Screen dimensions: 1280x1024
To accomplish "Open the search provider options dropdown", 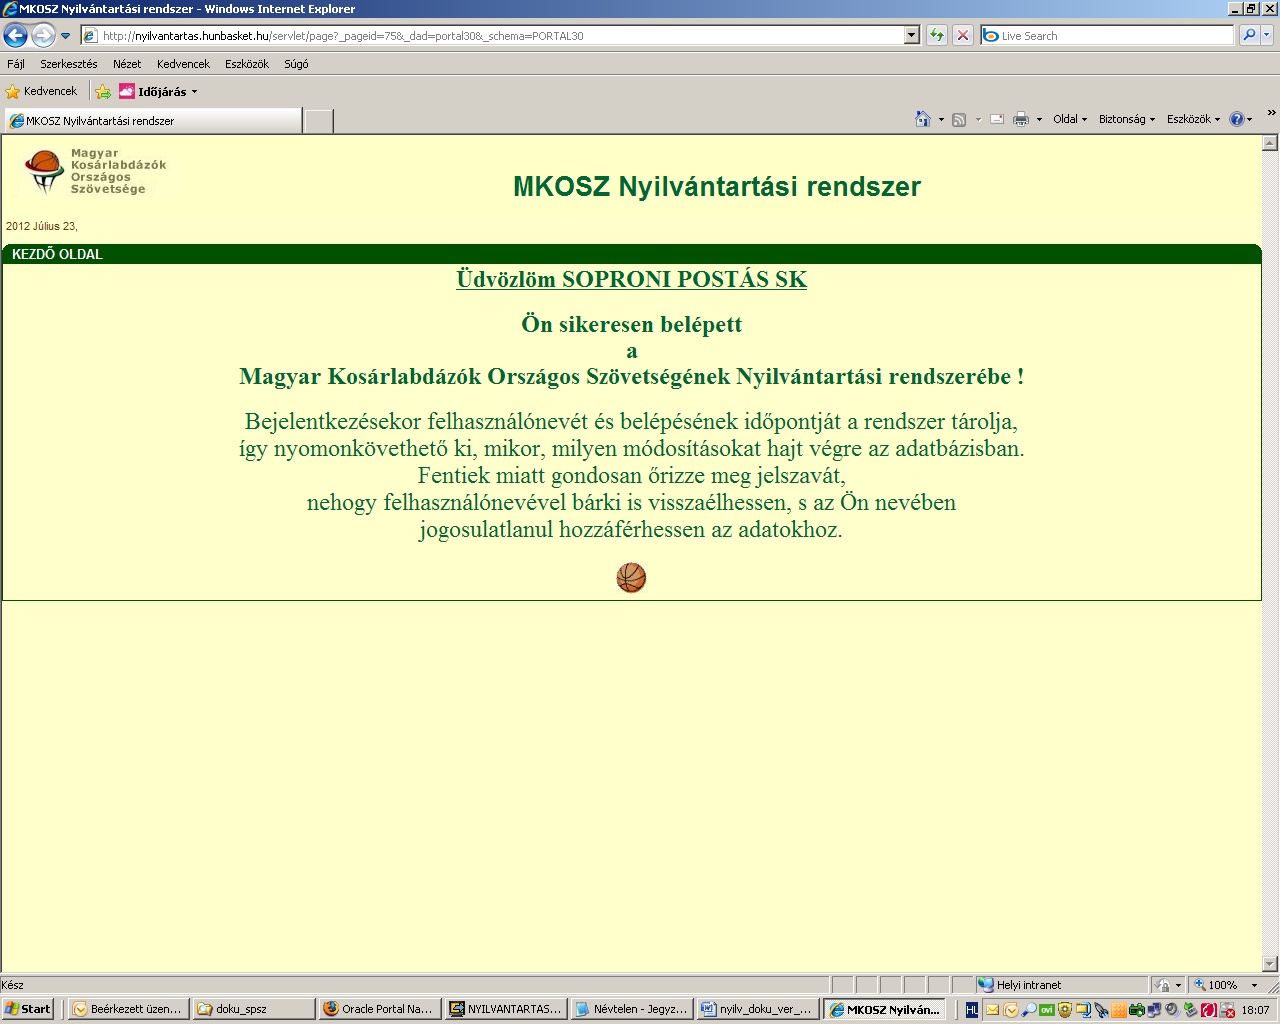I will pos(1267,36).
